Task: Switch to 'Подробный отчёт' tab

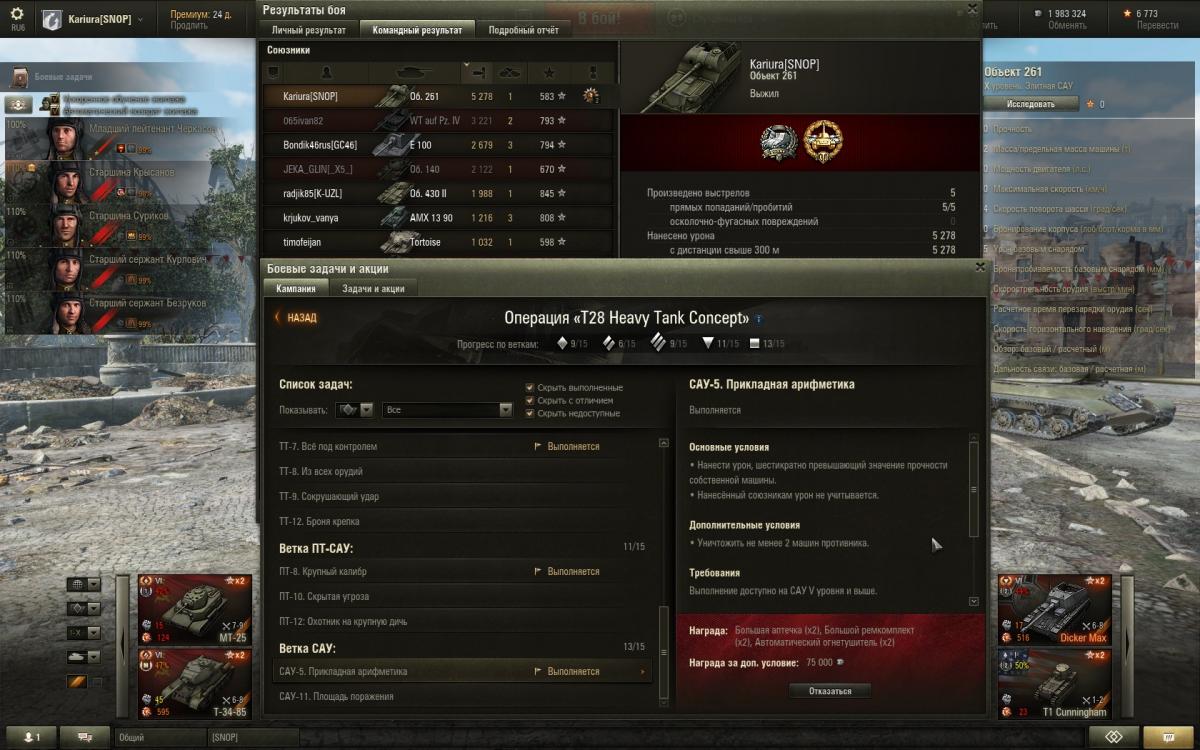Action: tap(524, 30)
